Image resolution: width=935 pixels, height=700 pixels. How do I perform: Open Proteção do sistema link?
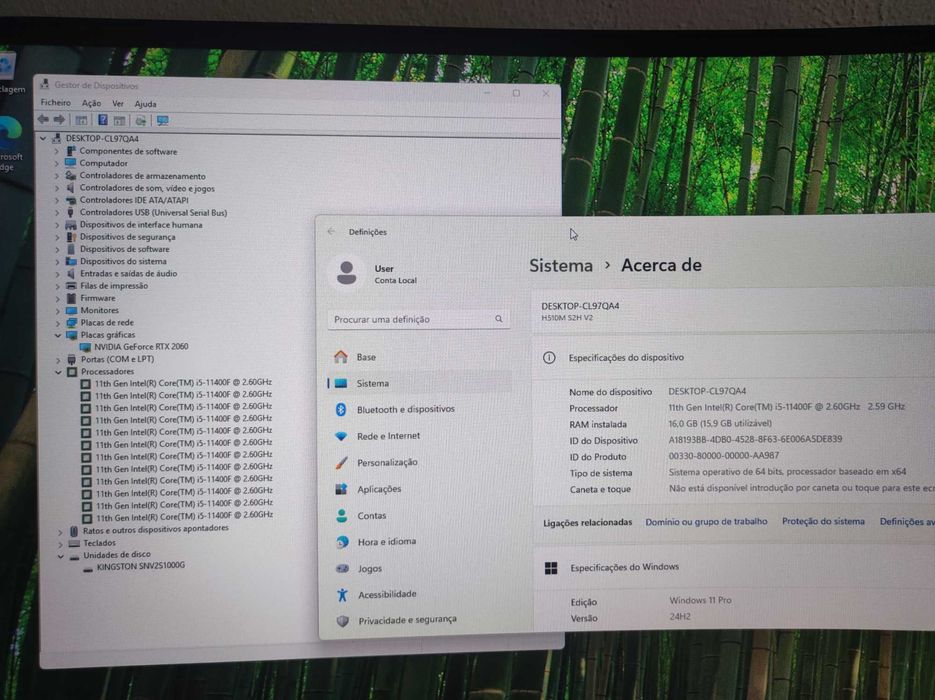coord(823,521)
